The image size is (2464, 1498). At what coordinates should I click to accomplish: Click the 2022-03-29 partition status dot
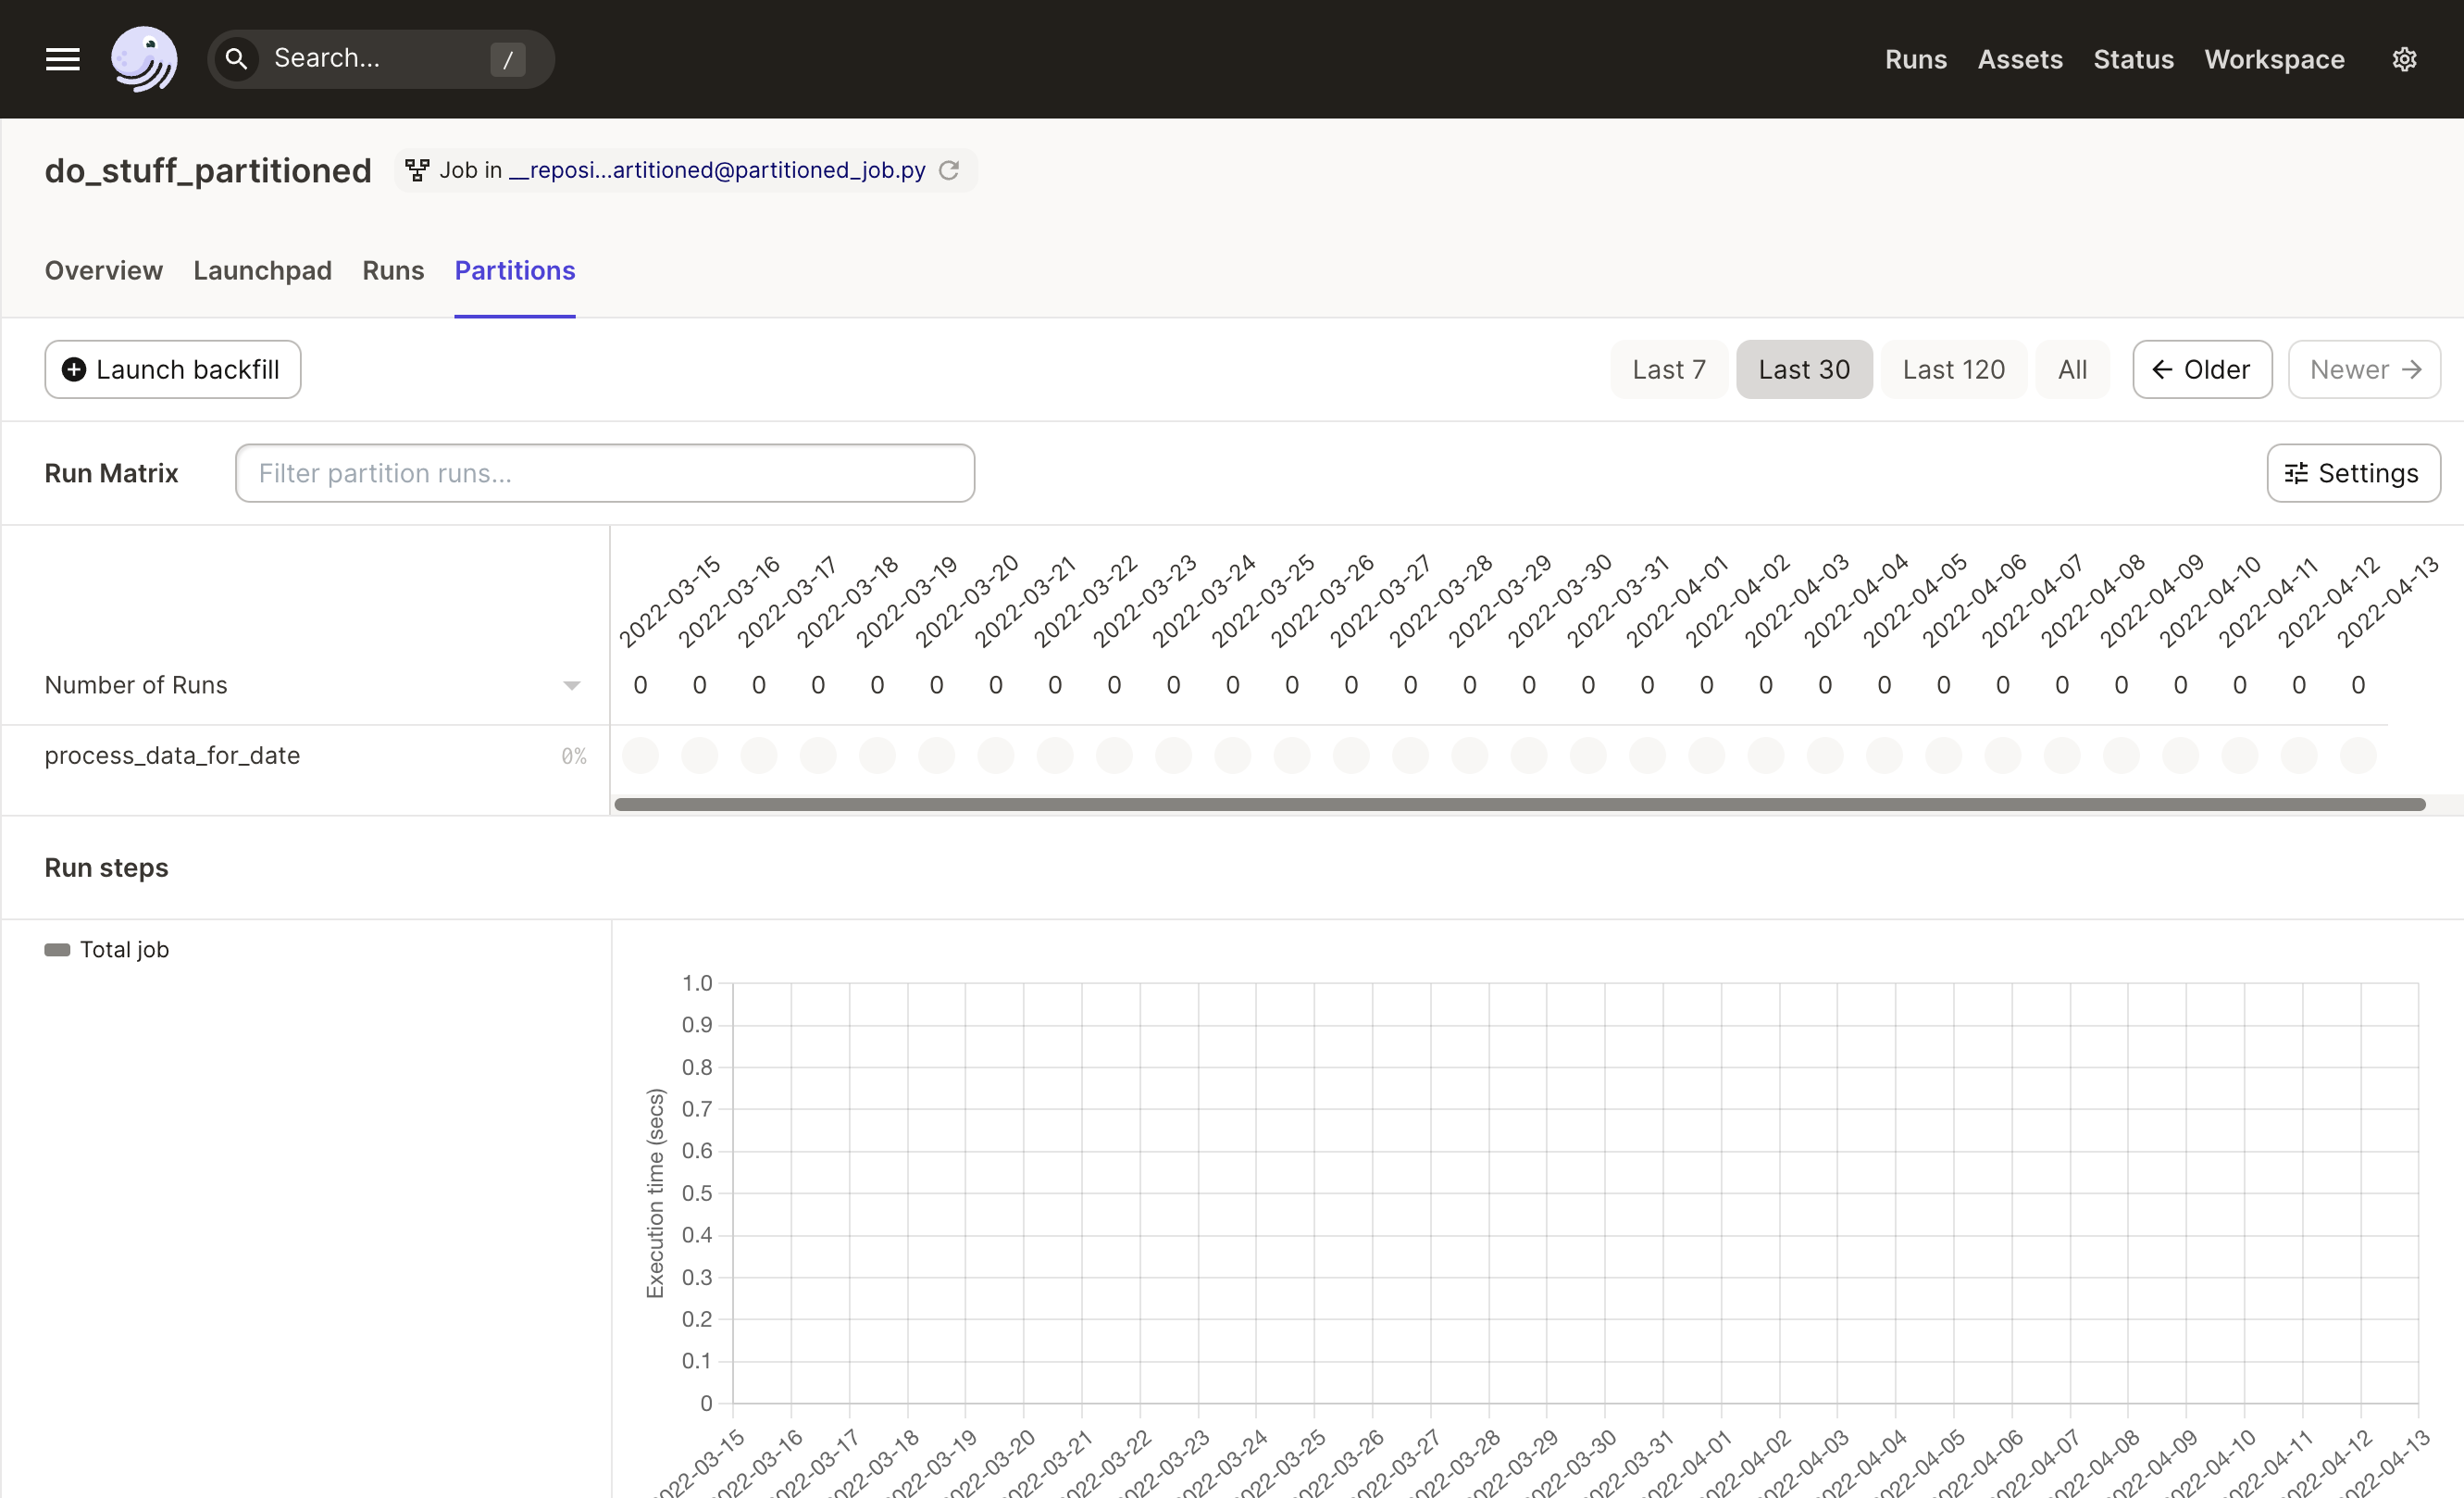[1469, 755]
